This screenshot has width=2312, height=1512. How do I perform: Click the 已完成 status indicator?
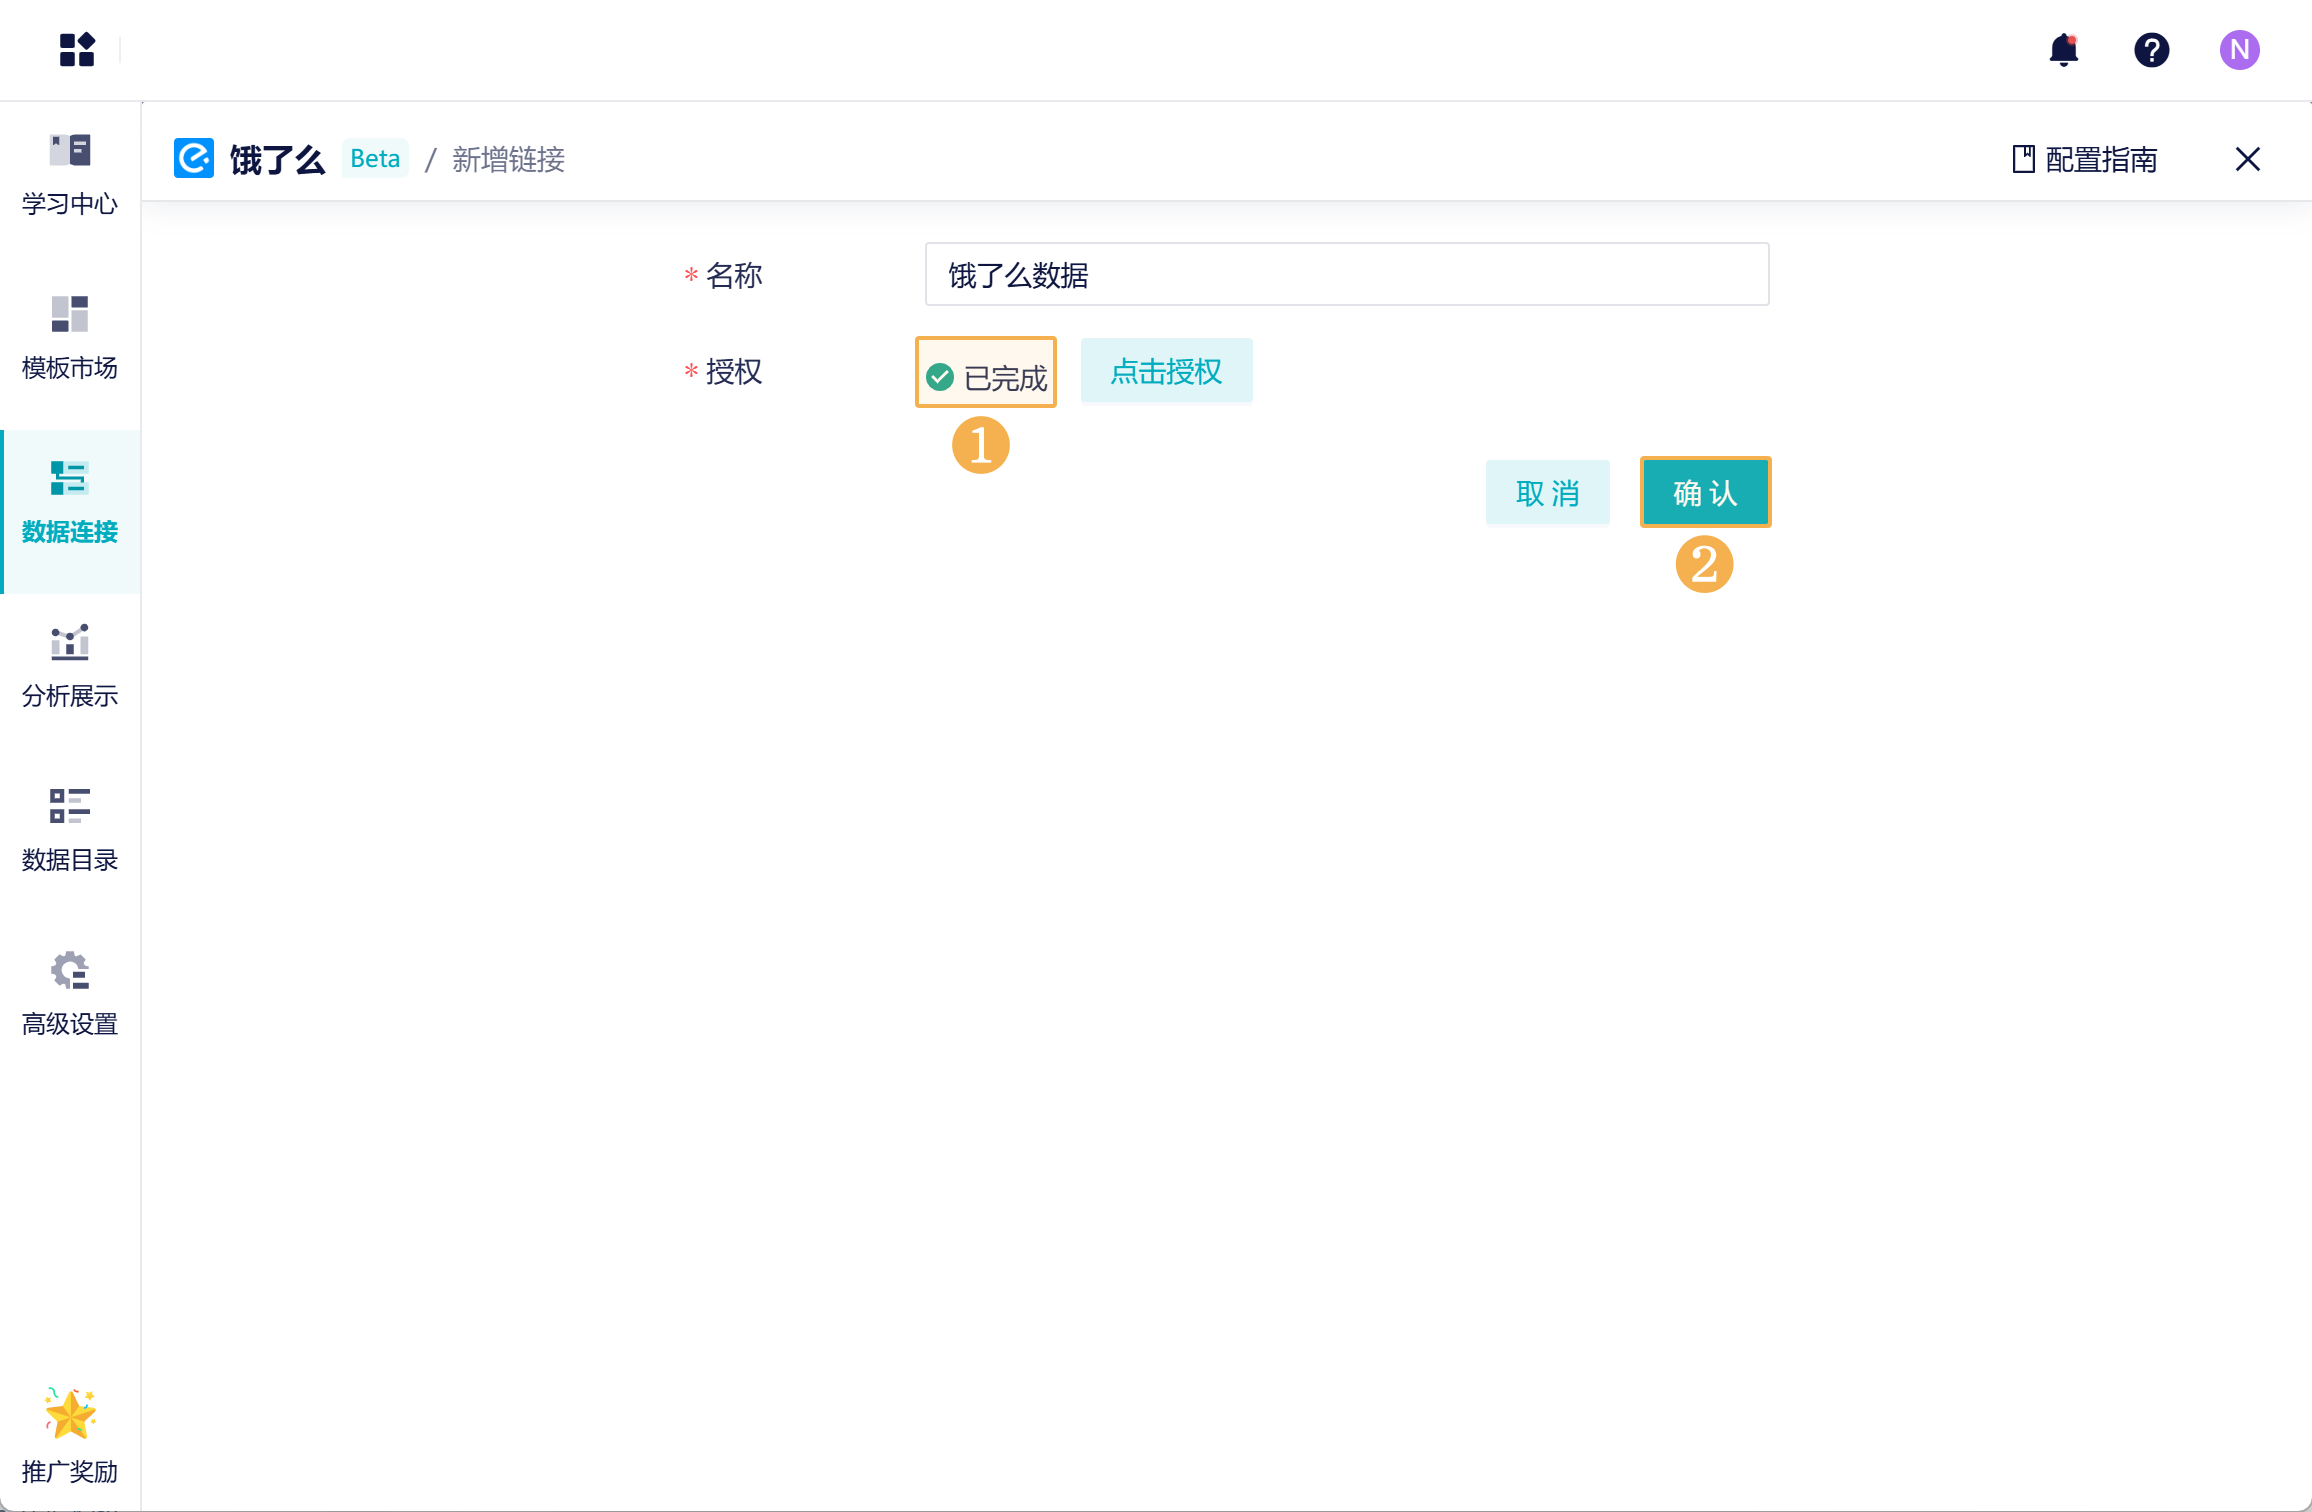pos(986,376)
